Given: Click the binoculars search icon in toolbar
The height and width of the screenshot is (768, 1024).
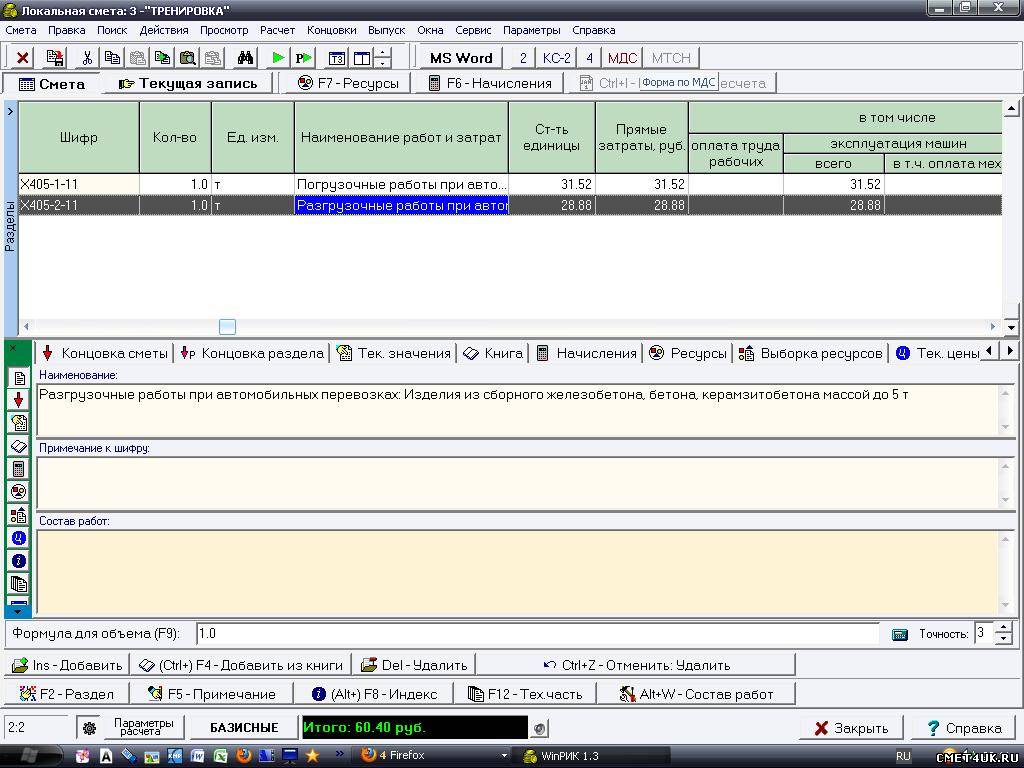Looking at the screenshot, I should [245, 58].
